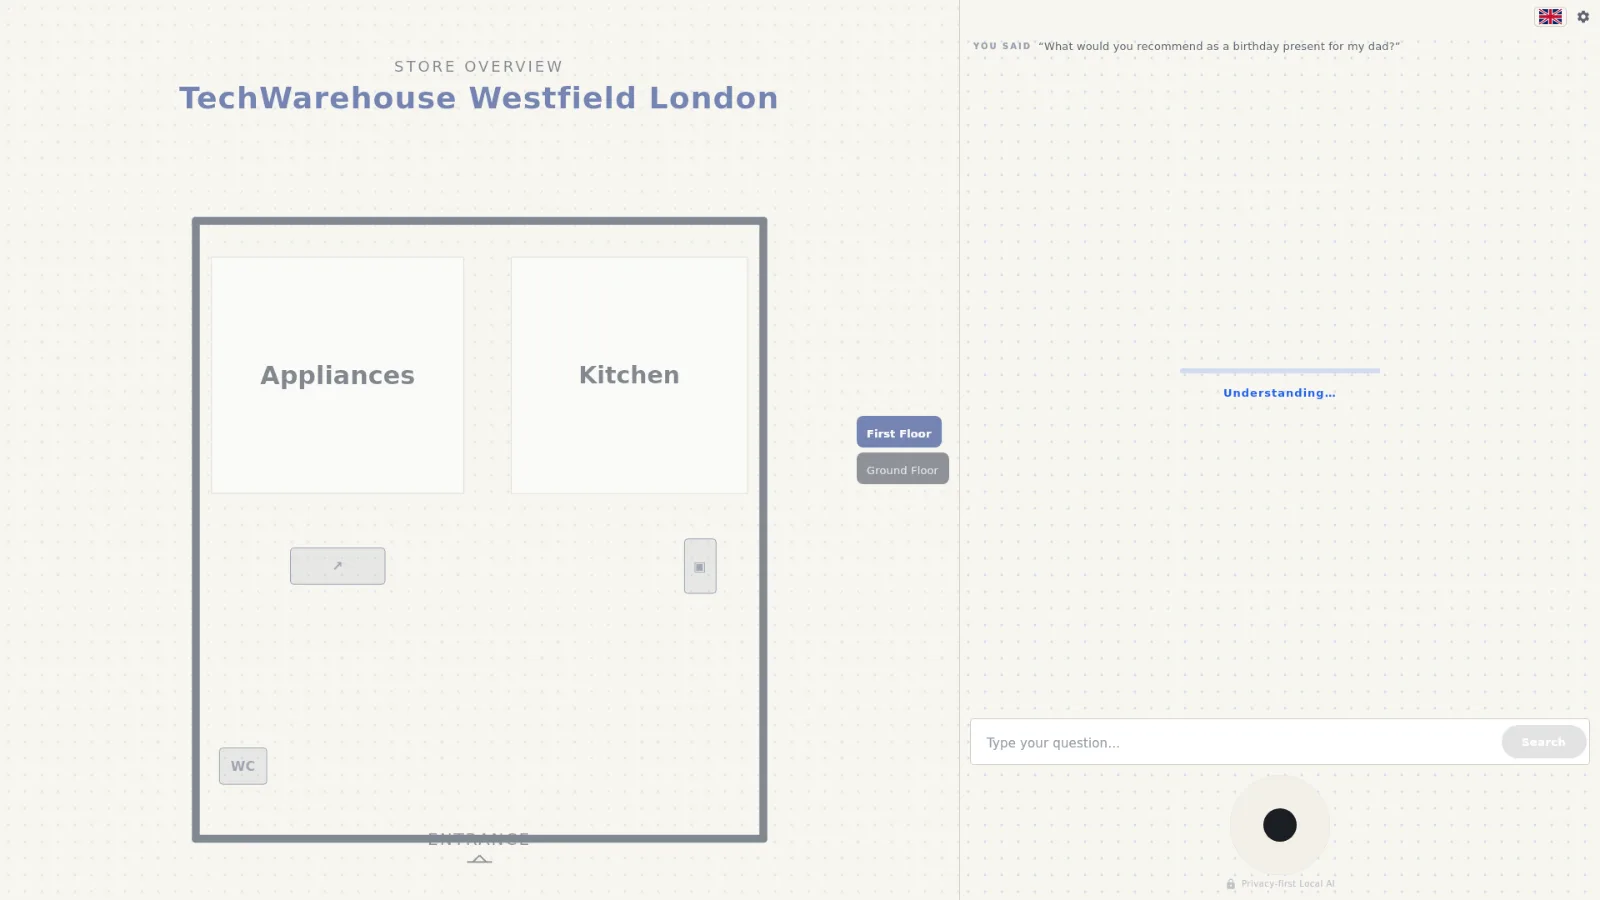The height and width of the screenshot is (900, 1600).
Task: Click the Search button
Action: pos(1543,742)
